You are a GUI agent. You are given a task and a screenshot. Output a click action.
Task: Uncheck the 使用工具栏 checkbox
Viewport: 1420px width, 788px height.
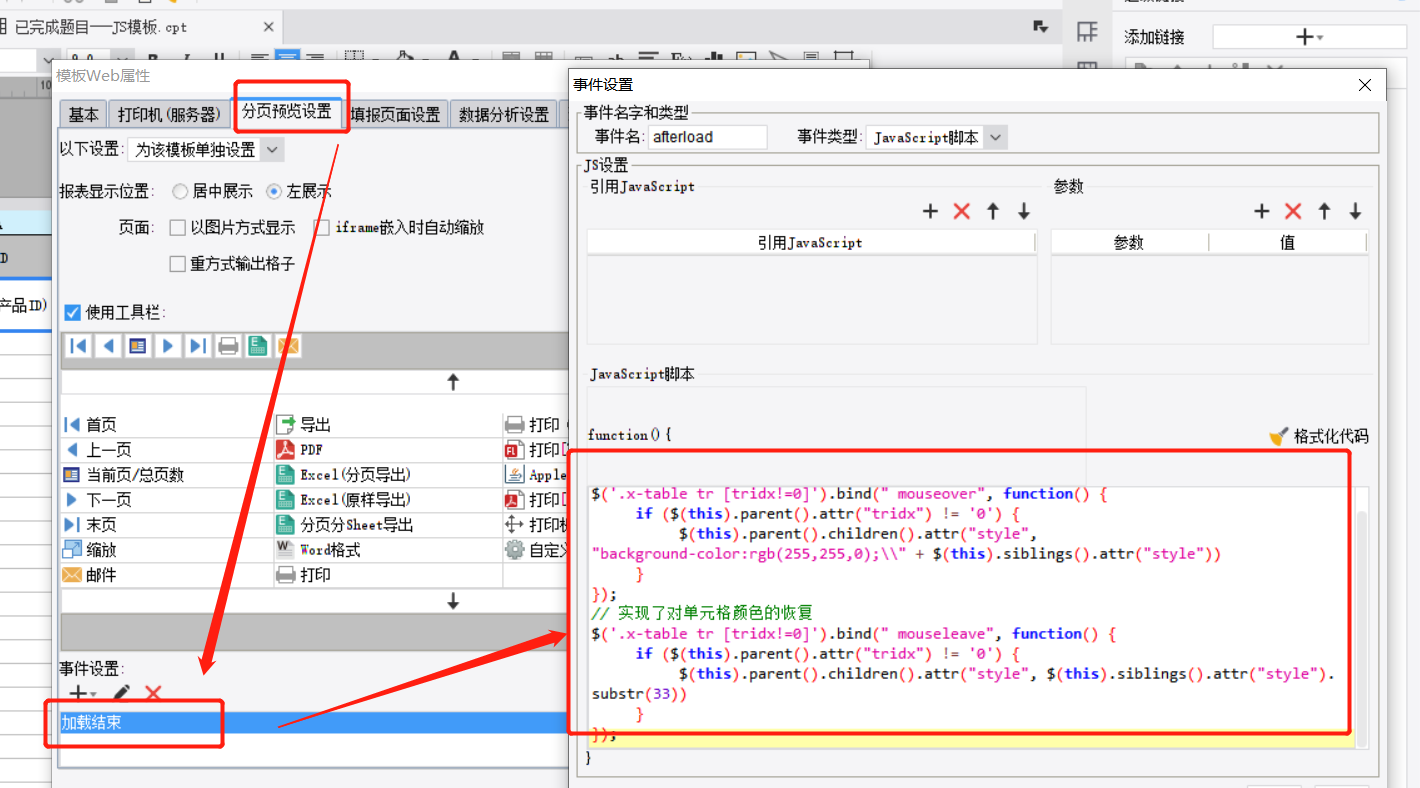point(72,313)
